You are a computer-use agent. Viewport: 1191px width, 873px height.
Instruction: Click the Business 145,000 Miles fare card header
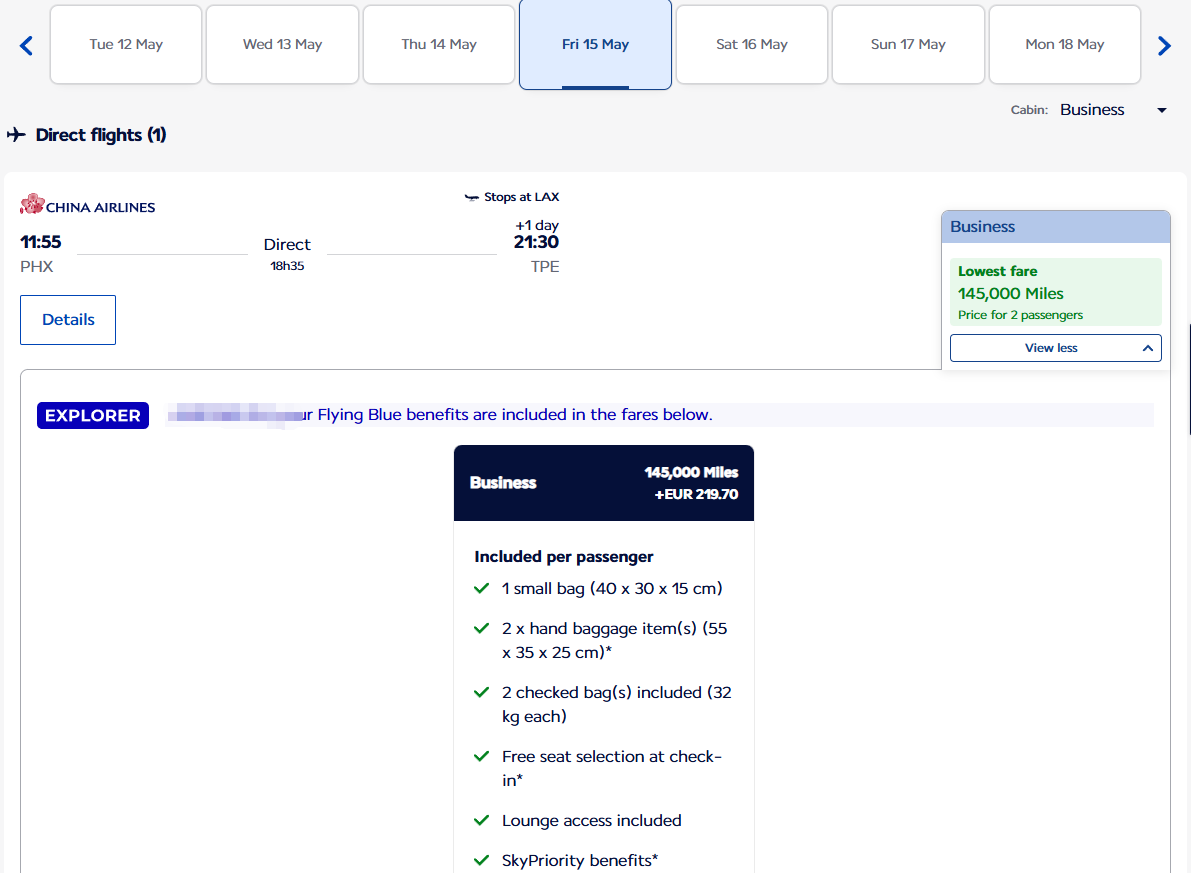pyautogui.click(x=604, y=483)
